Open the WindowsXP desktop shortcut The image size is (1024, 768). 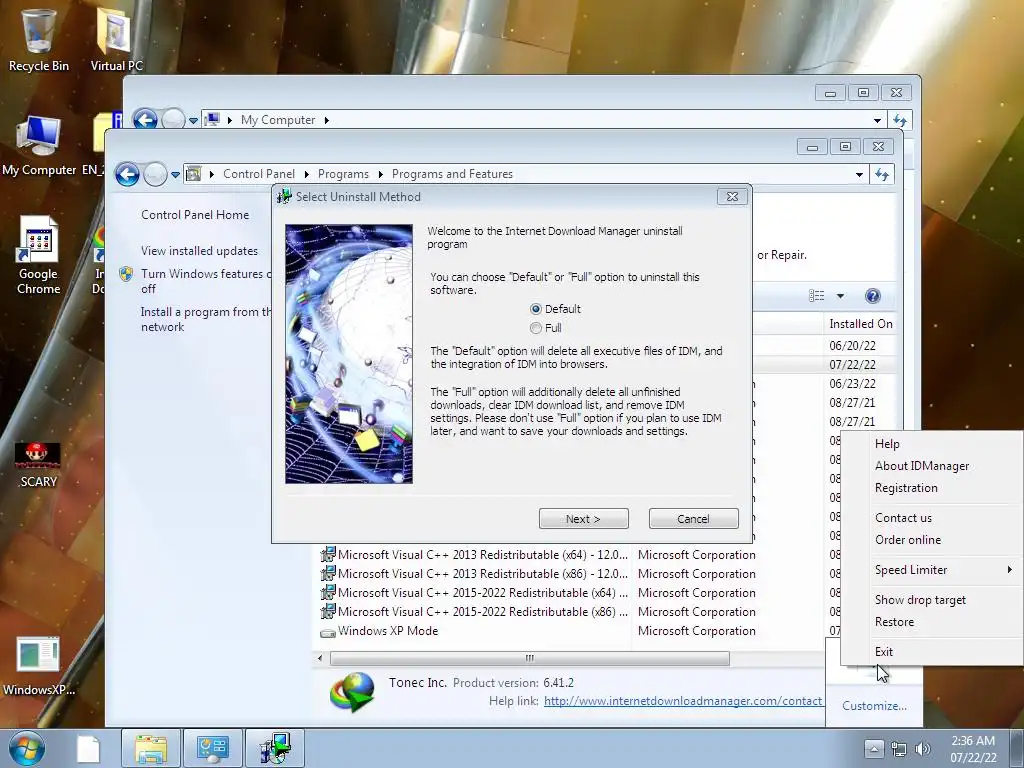39,666
